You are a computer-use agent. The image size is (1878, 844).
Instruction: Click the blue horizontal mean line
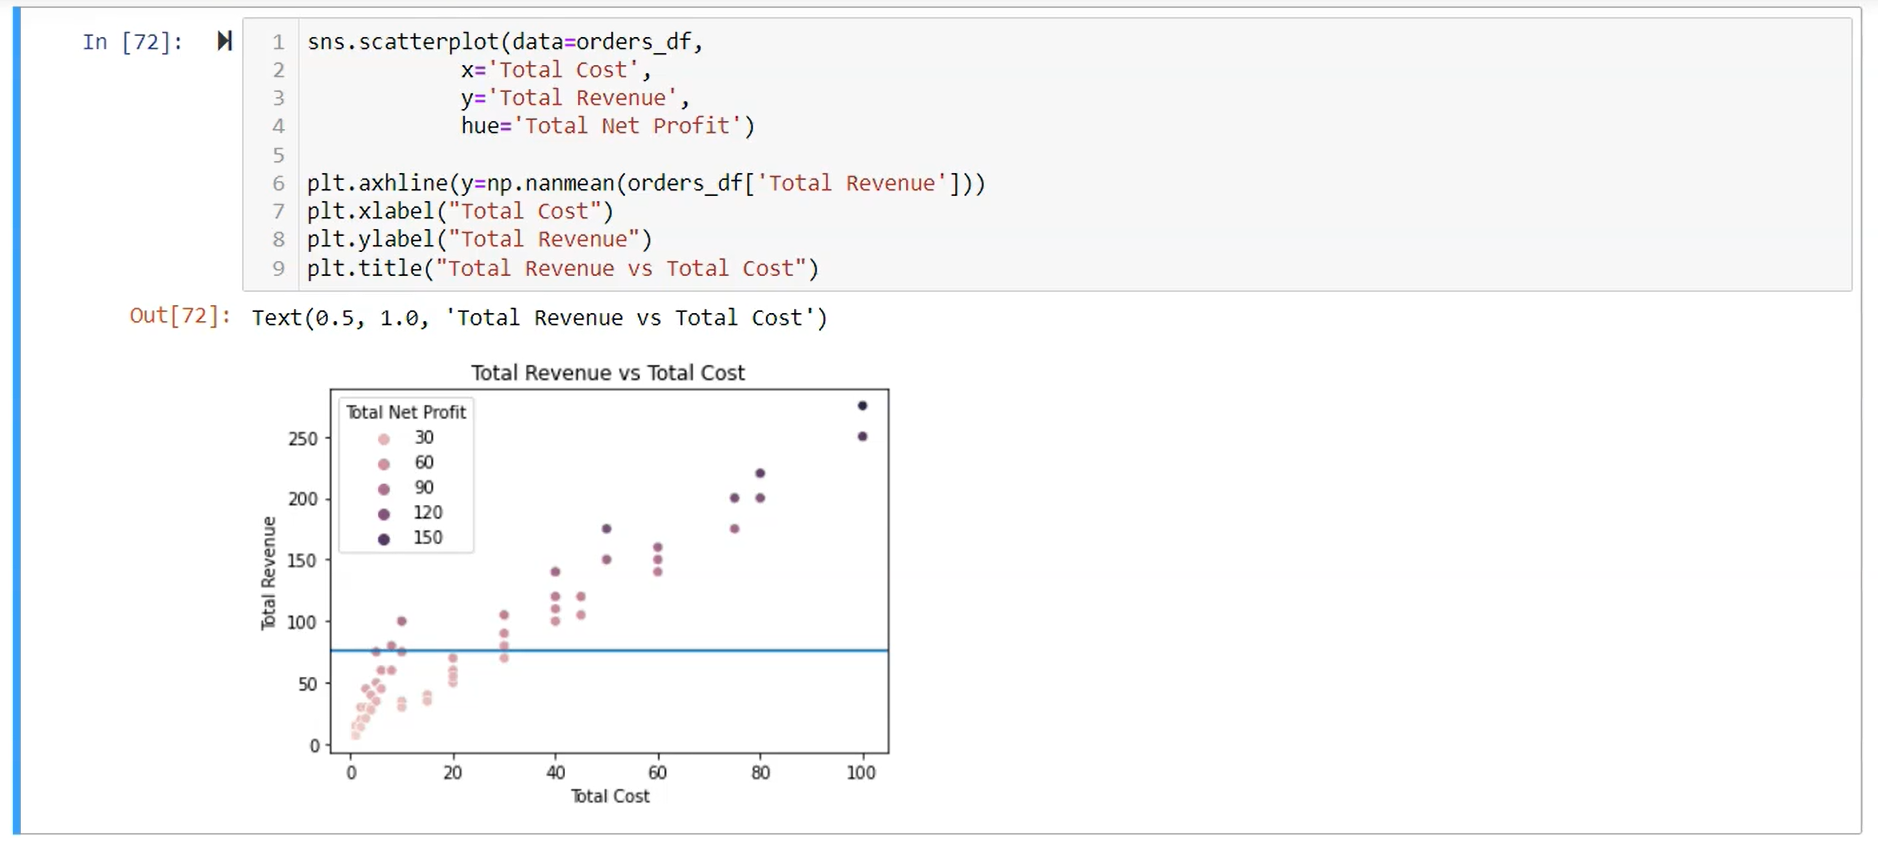[x=700, y=651]
